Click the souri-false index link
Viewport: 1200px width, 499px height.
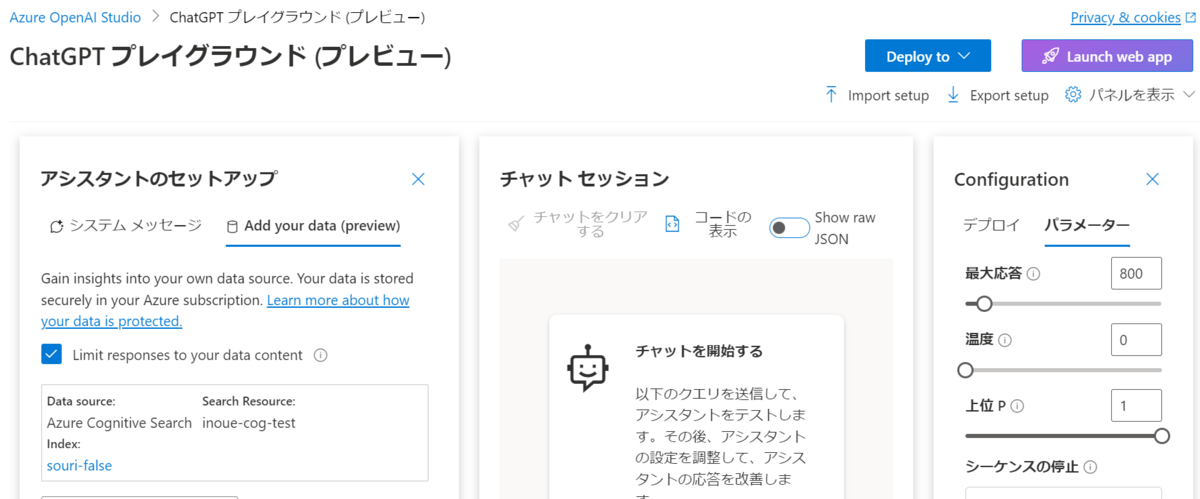pyautogui.click(x=79, y=465)
